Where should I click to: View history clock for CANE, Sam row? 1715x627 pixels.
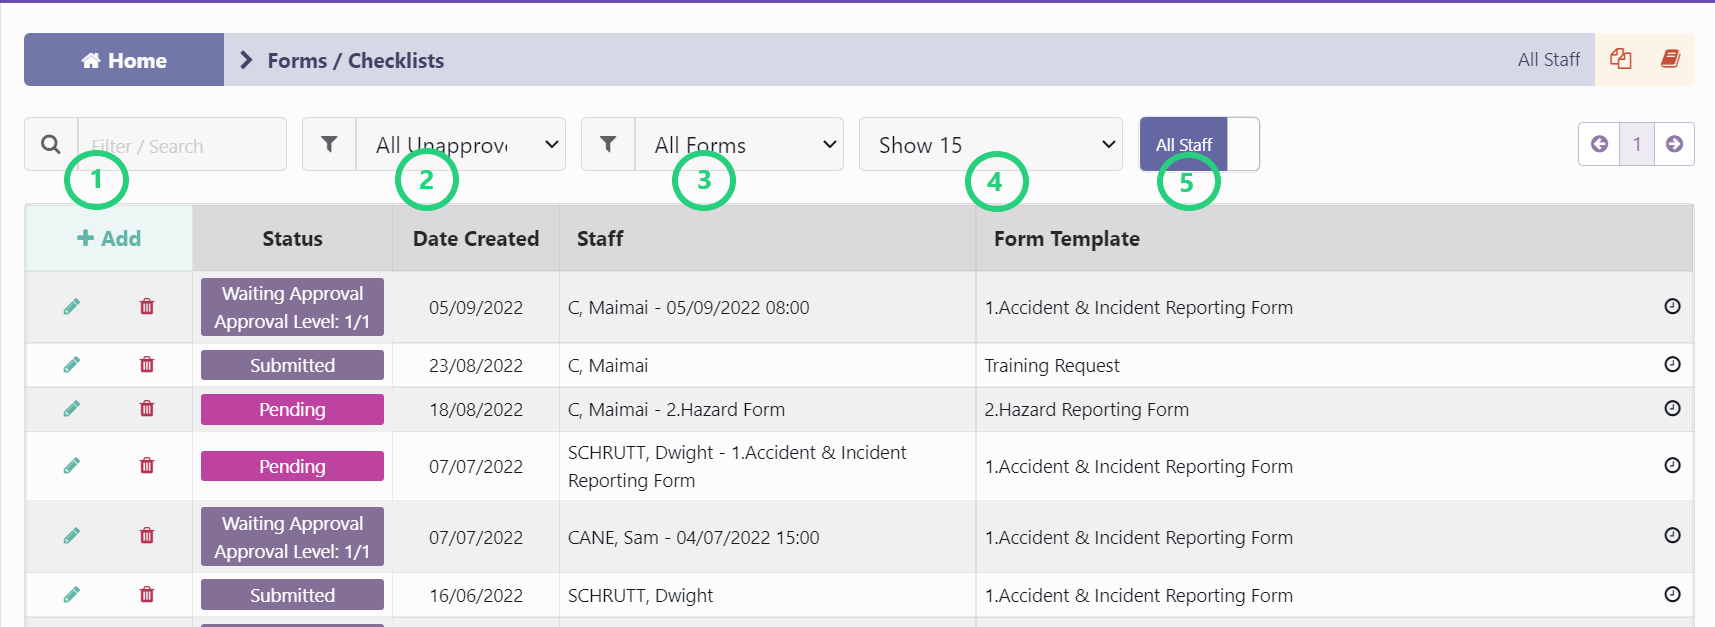[x=1672, y=535]
